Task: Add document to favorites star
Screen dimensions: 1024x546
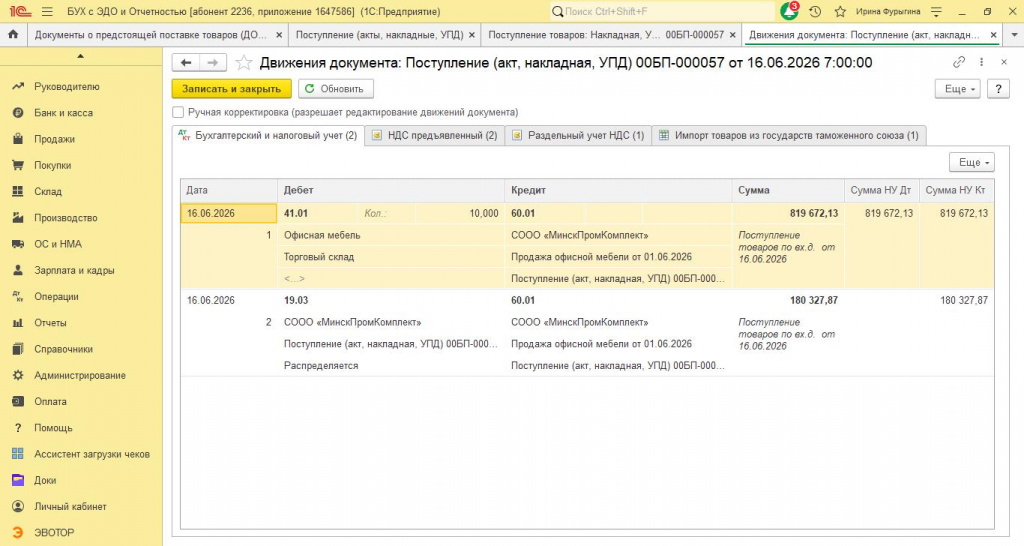Action: (244, 63)
